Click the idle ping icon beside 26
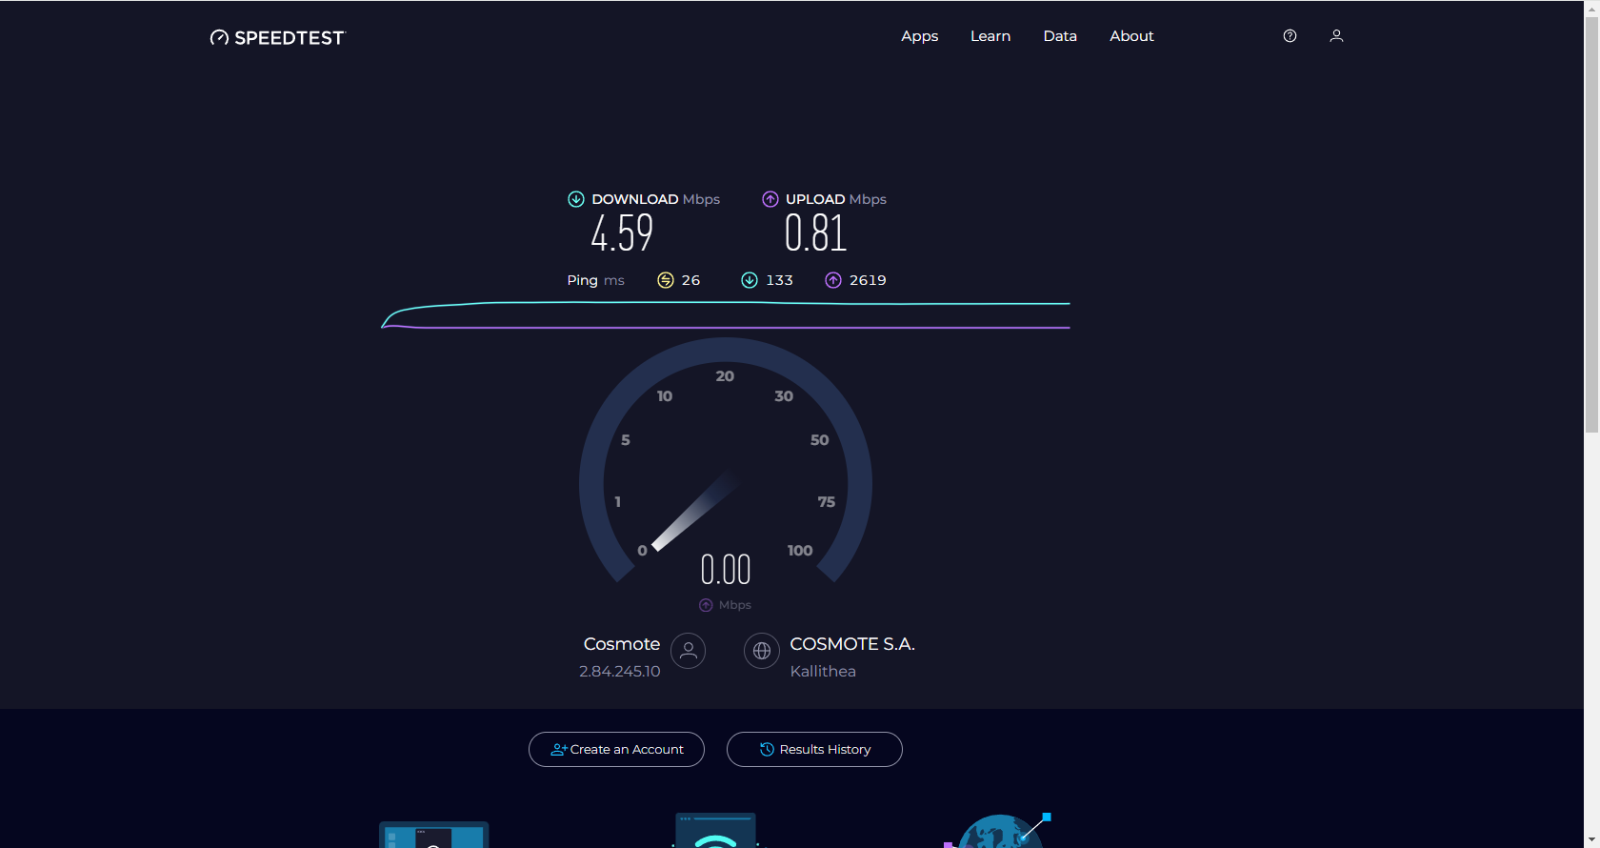Viewport: 1600px width, 848px height. click(x=665, y=280)
